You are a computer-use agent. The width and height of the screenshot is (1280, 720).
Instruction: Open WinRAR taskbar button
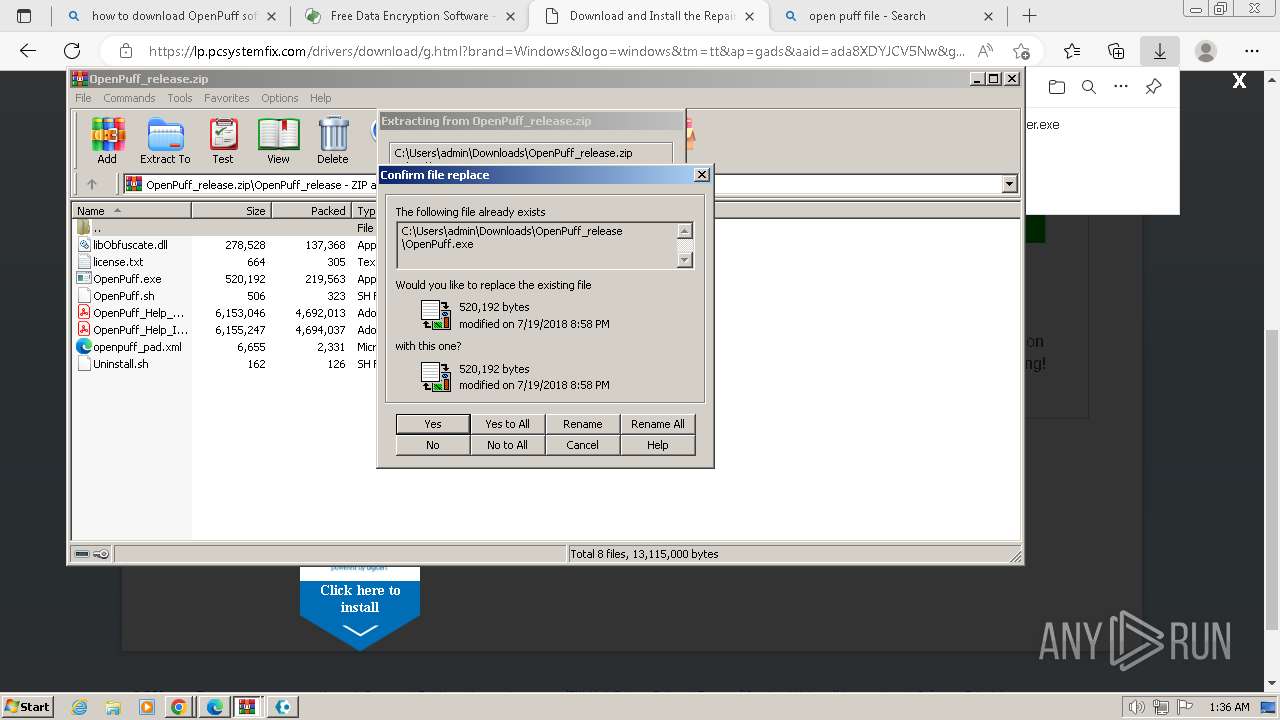pos(247,707)
